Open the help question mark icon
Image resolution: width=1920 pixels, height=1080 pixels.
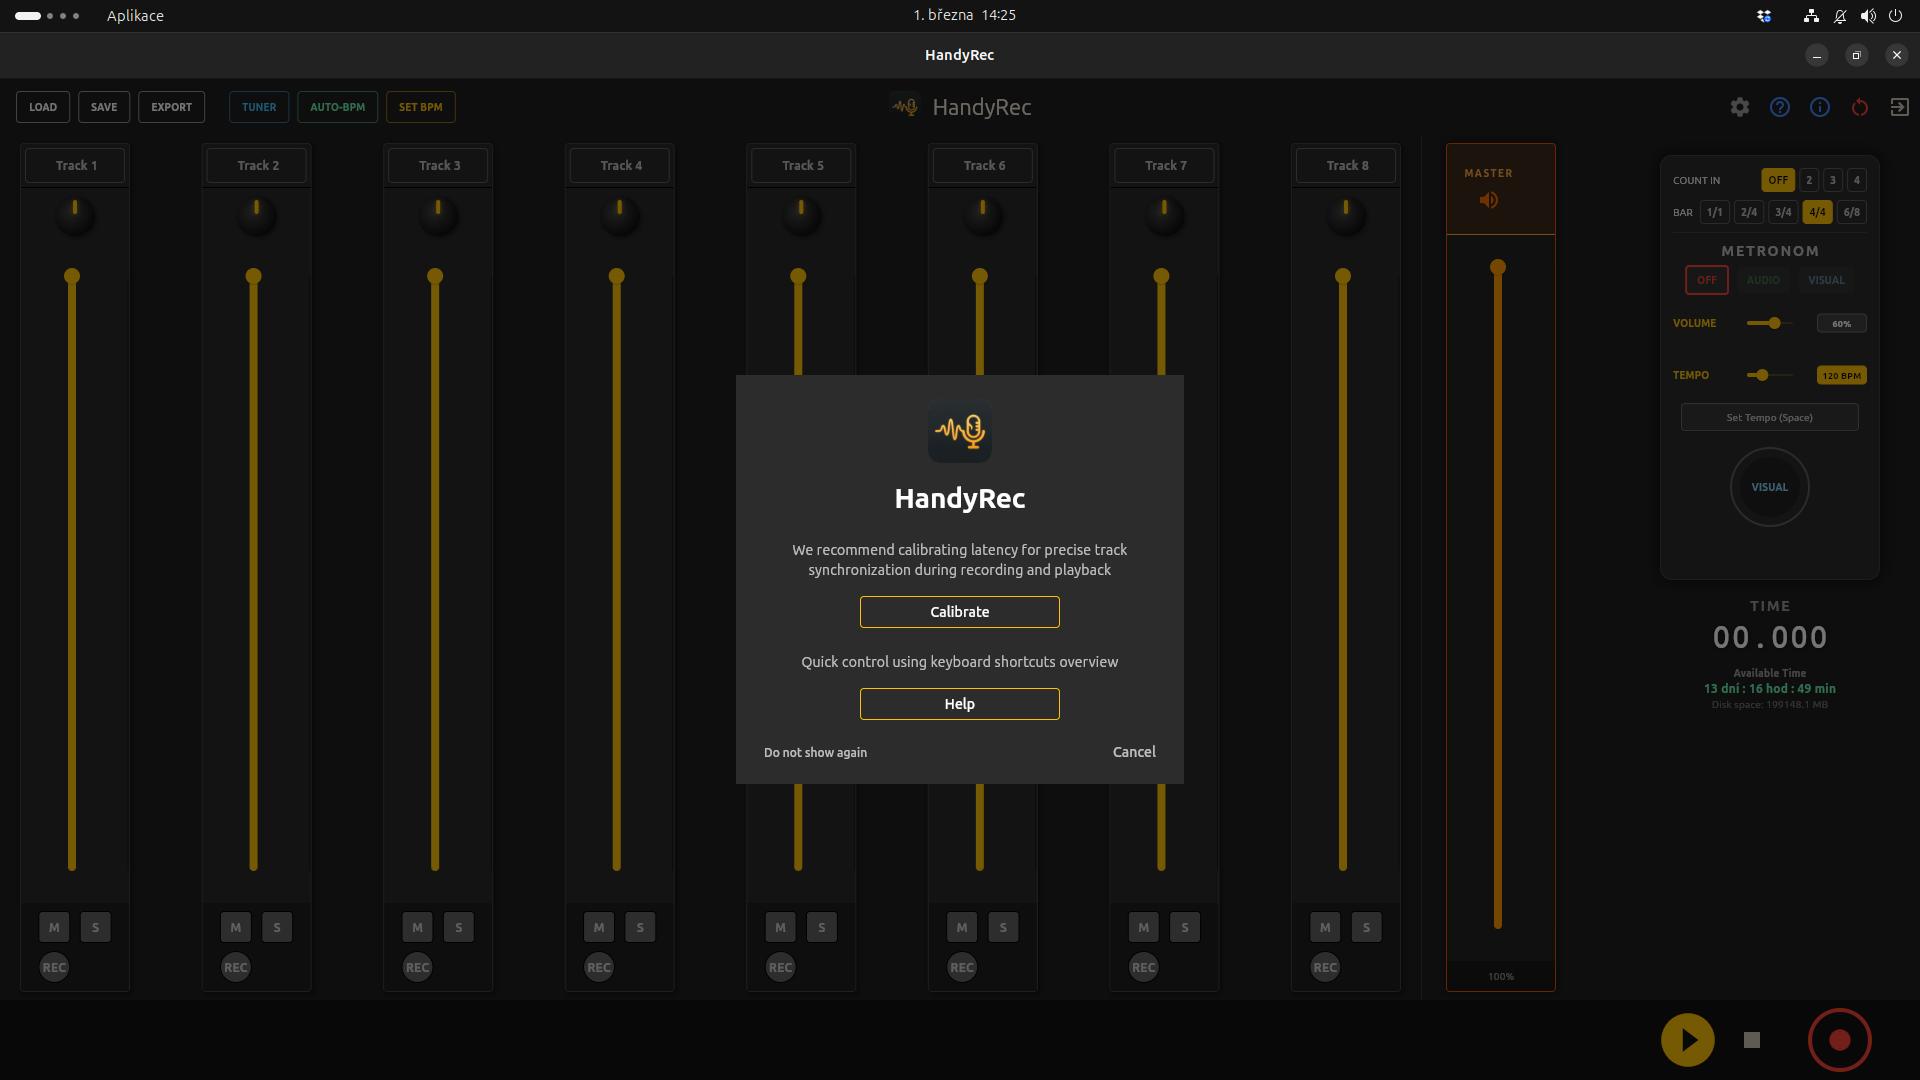coord(1780,107)
